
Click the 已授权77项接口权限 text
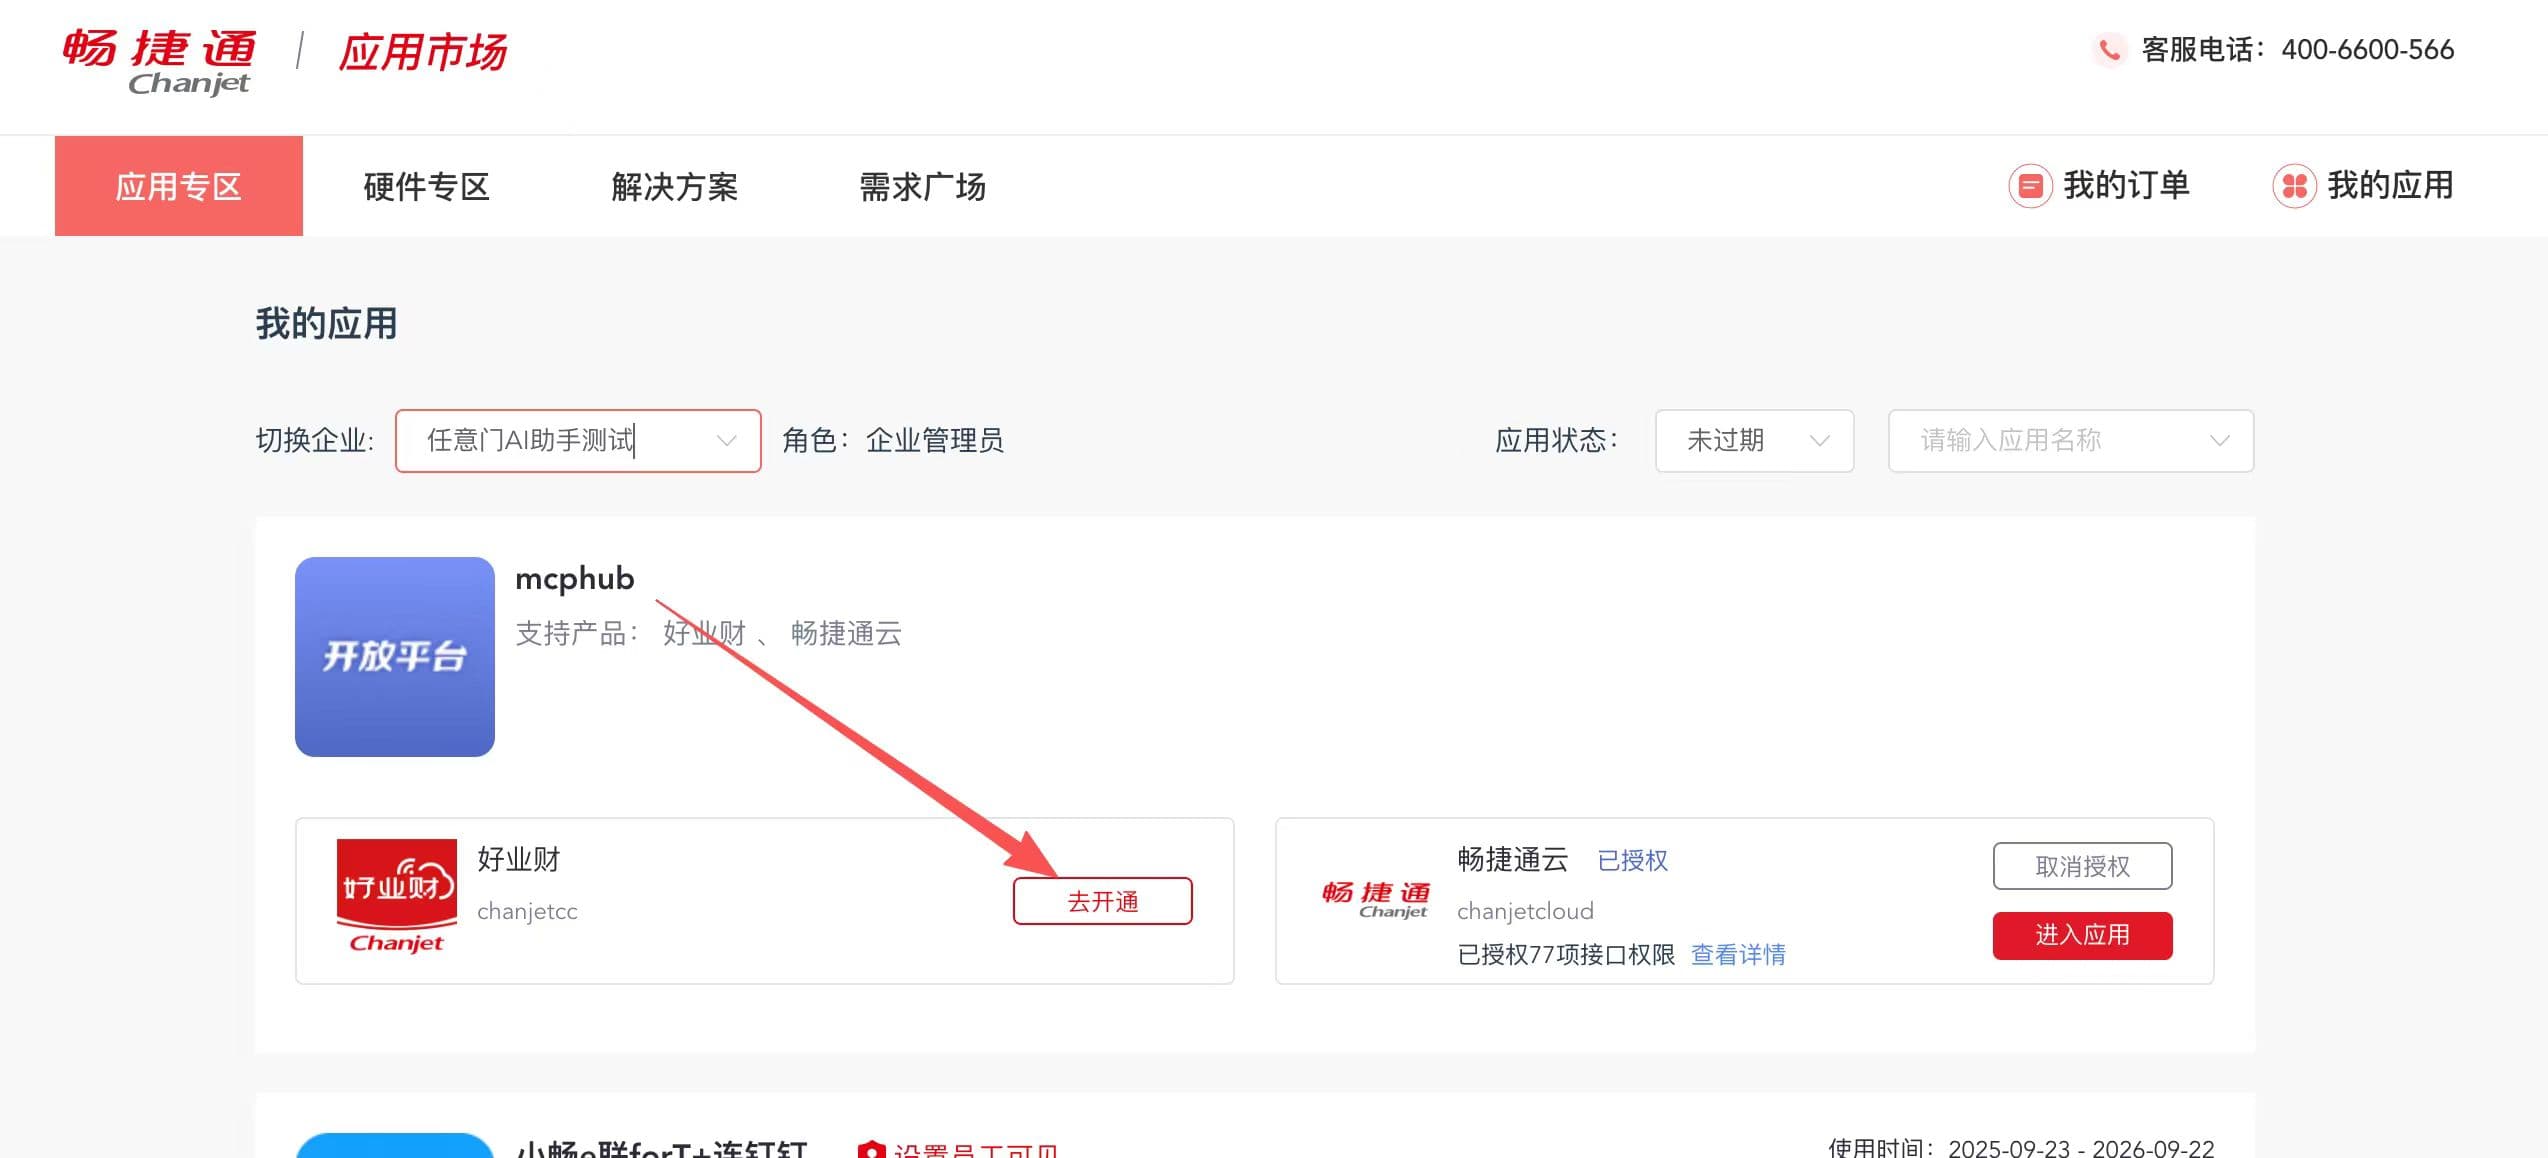pyautogui.click(x=1566, y=955)
